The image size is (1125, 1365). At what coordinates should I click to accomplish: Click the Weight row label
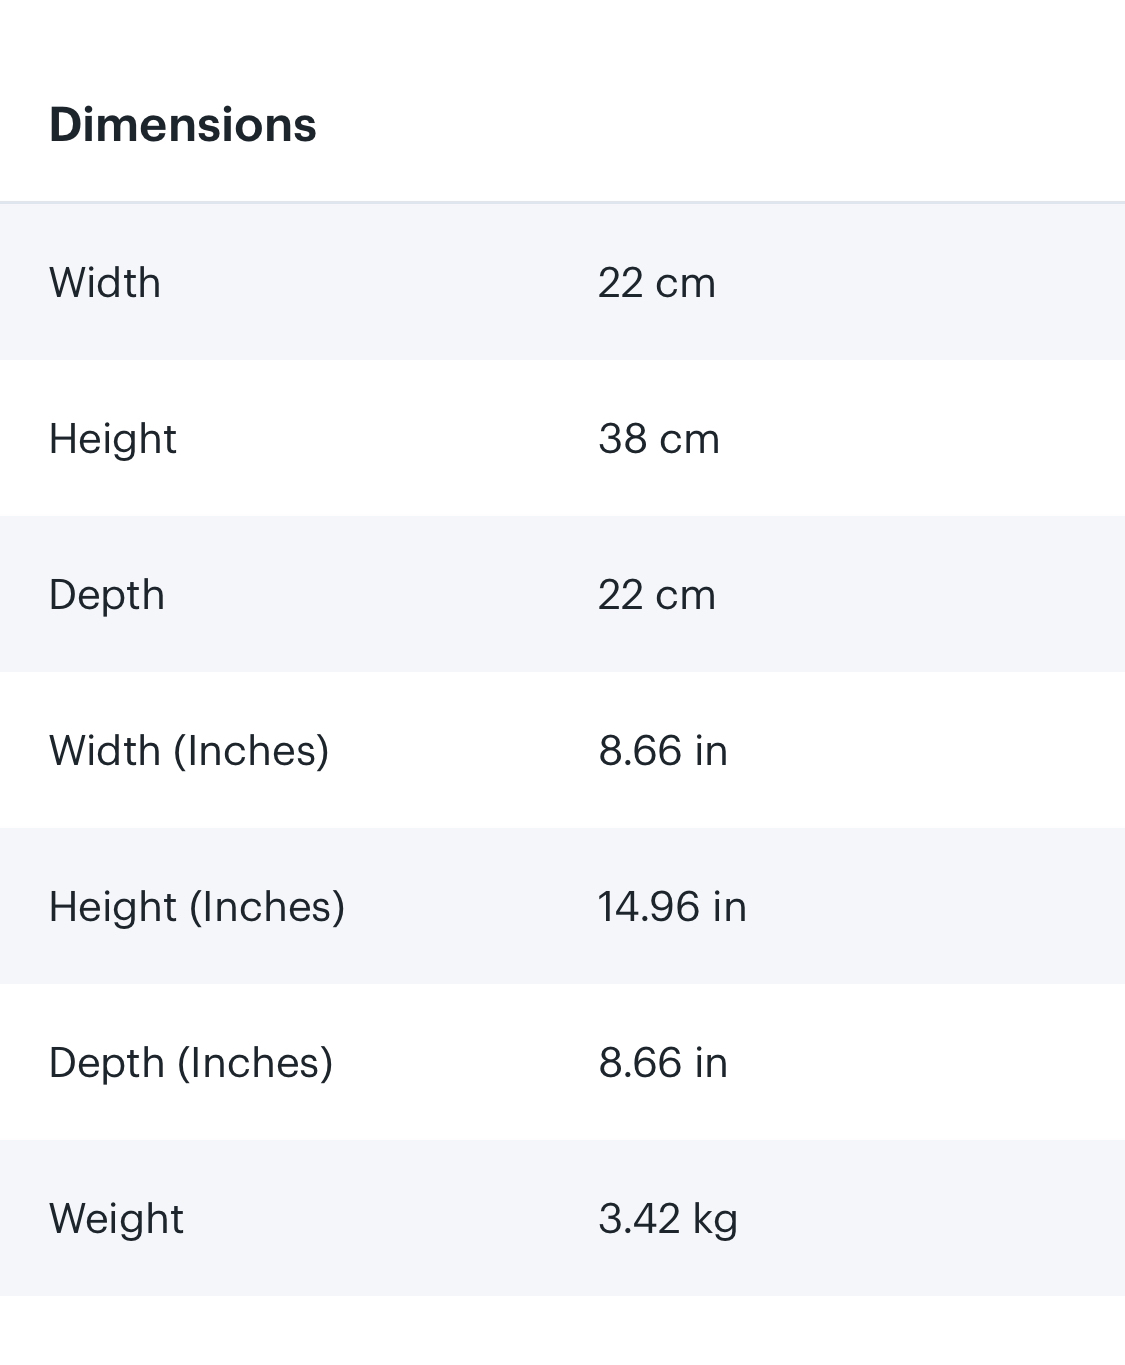(117, 1219)
